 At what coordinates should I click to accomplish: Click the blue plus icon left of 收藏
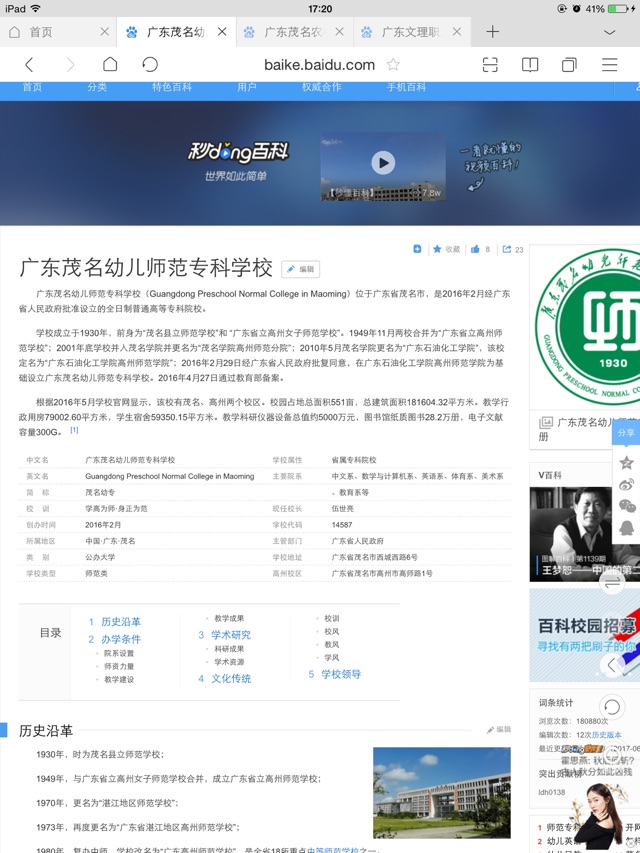tap(417, 249)
